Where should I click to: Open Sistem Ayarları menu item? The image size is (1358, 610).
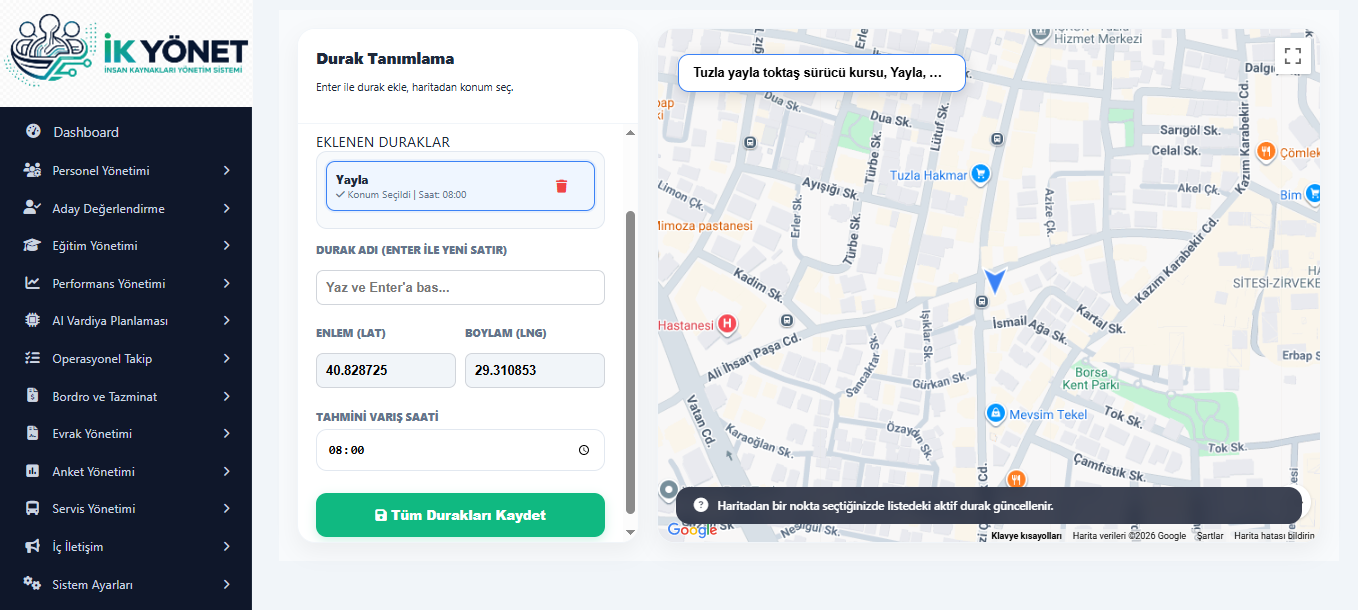[x=126, y=584]
